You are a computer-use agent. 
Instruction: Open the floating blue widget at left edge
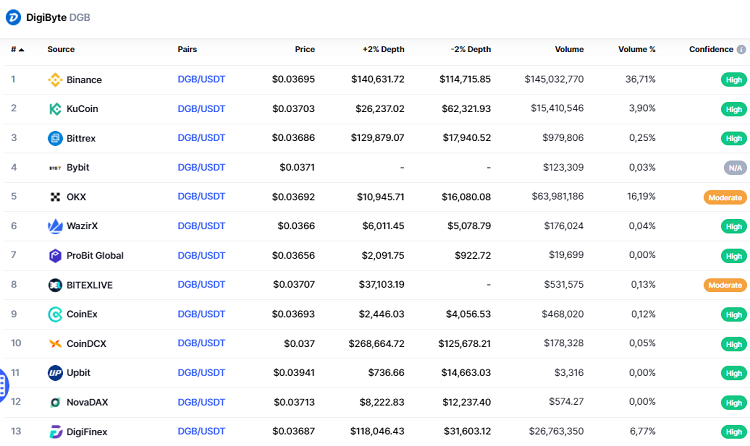[x=3, y=385]
